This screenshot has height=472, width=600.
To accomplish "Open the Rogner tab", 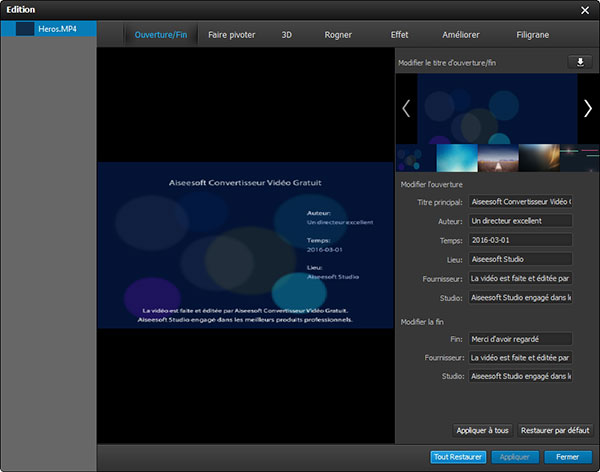I will 338,35.
